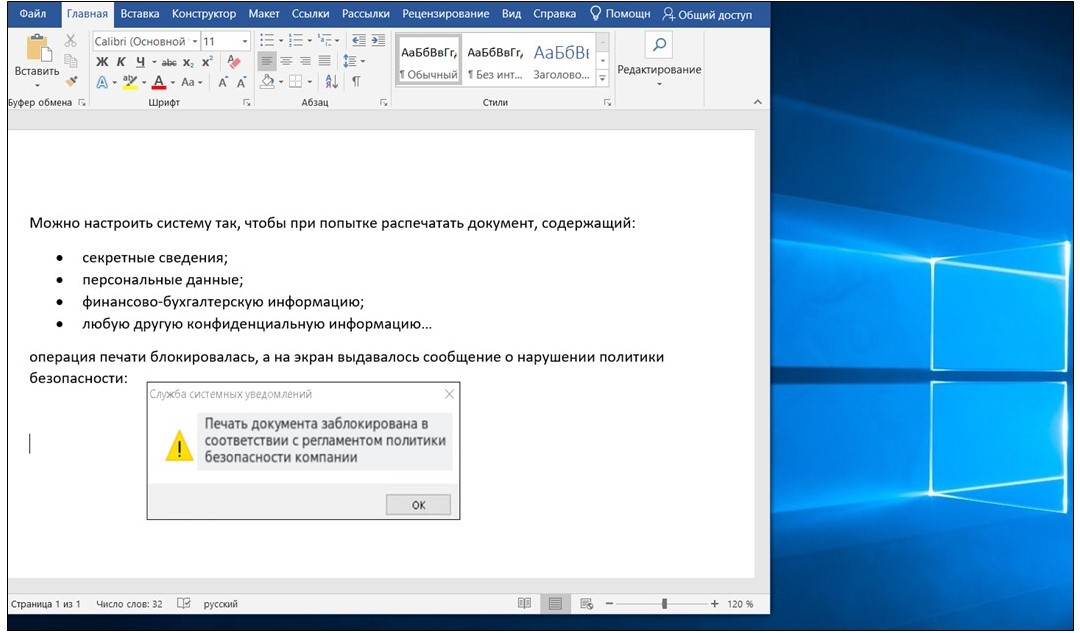Viewport: 1080px width, 633px height.
Task: Switch to Web Layout view icon
Action: (587, 604)
